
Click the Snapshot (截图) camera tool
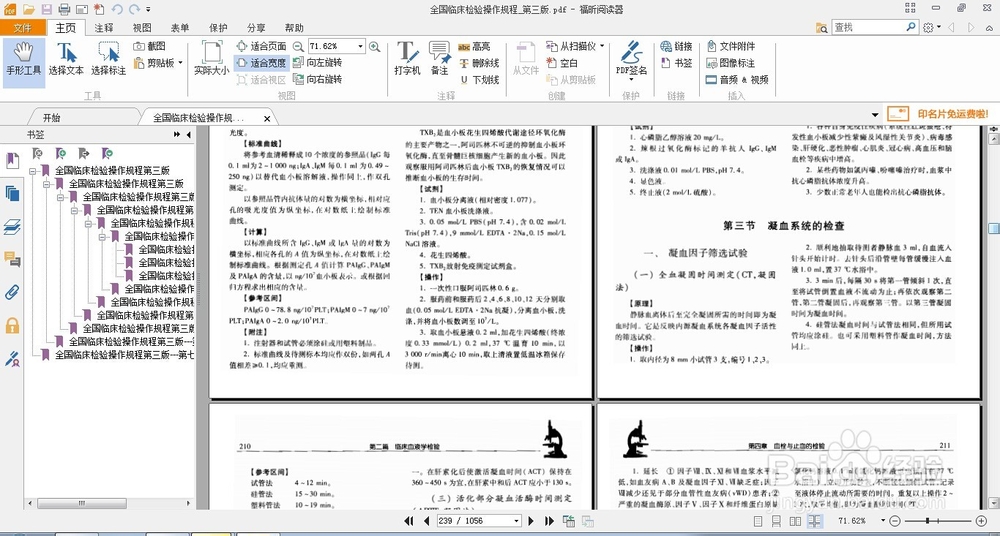tap(150, 47)
